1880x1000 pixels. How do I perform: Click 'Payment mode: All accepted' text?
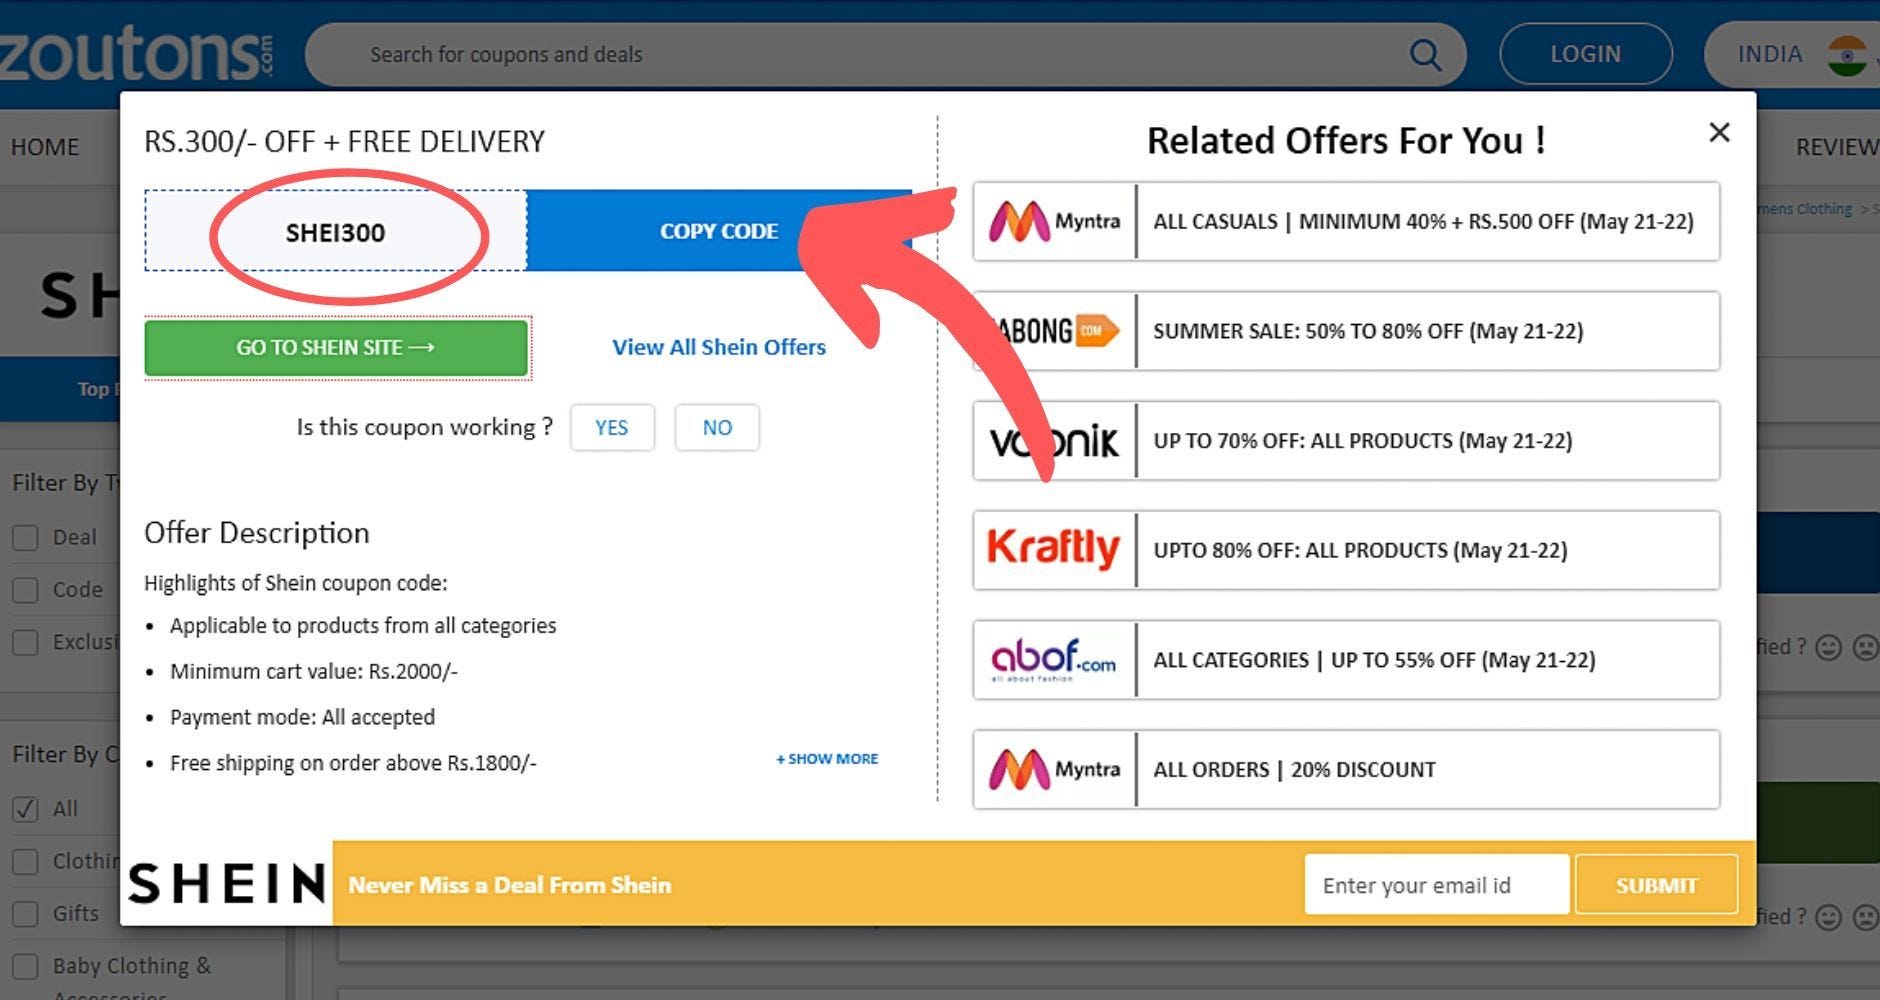302,717
